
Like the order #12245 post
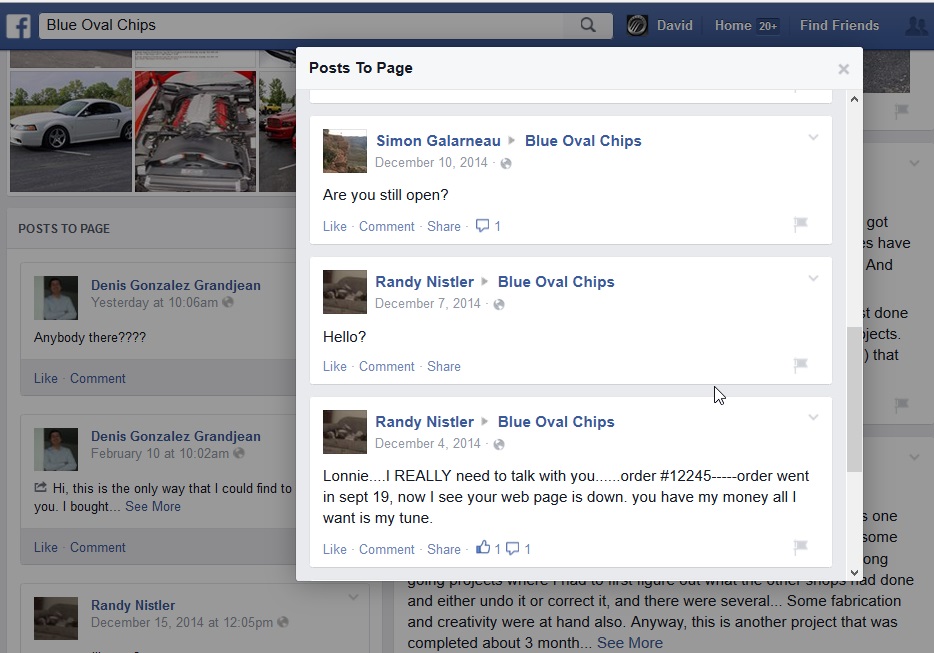tap(335, 549)
